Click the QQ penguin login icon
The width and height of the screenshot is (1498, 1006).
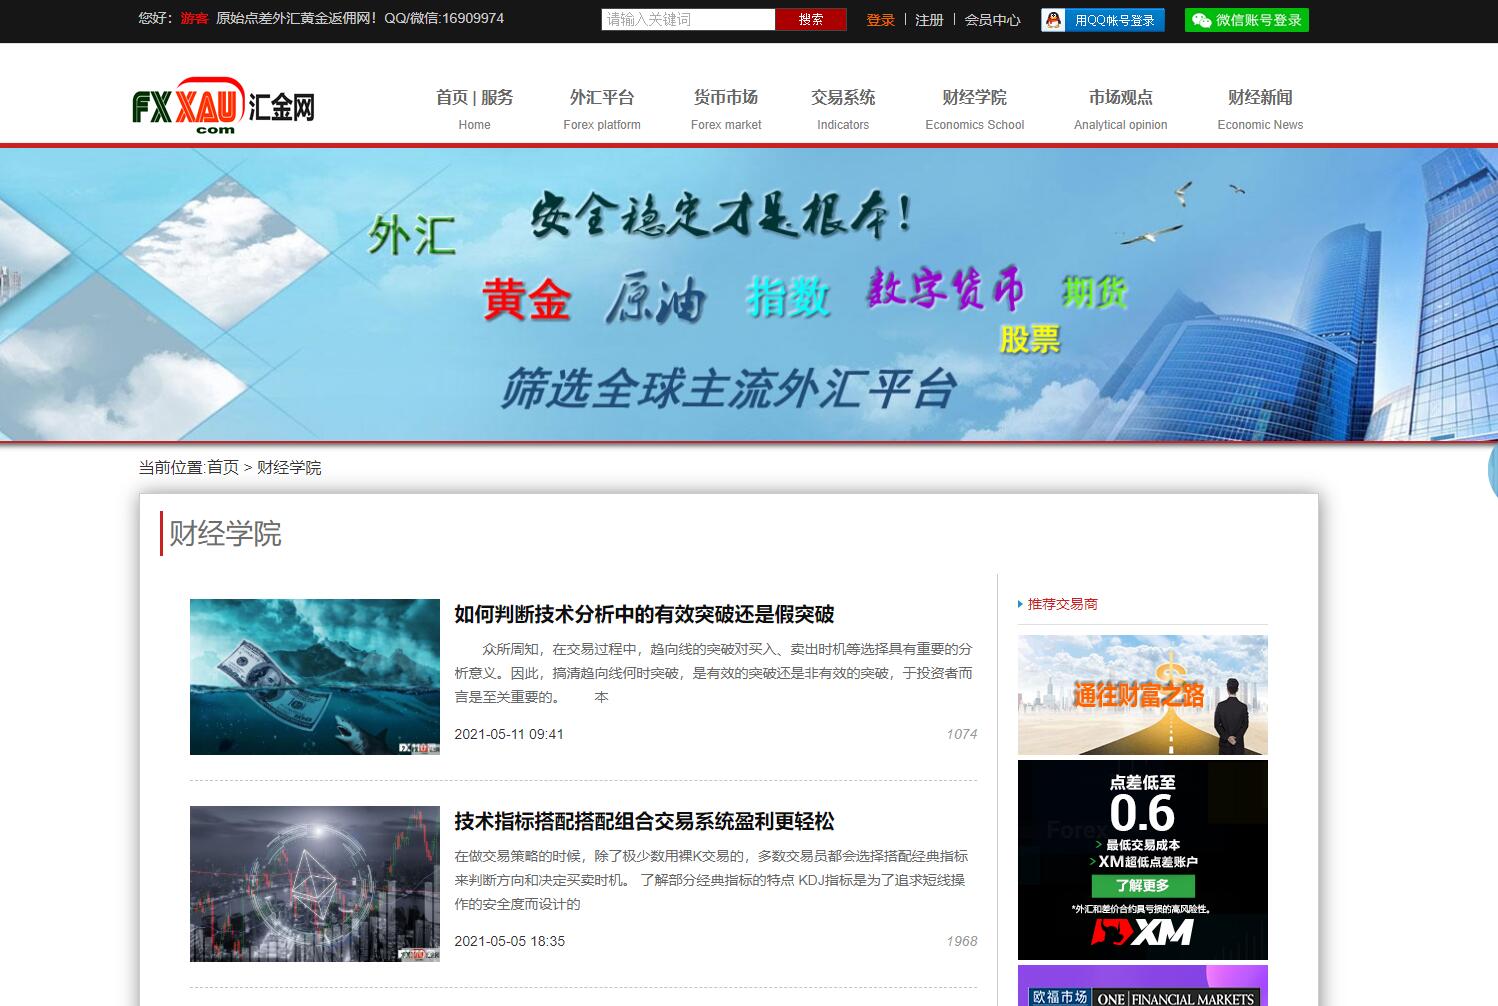click(x=1053, y=20)
